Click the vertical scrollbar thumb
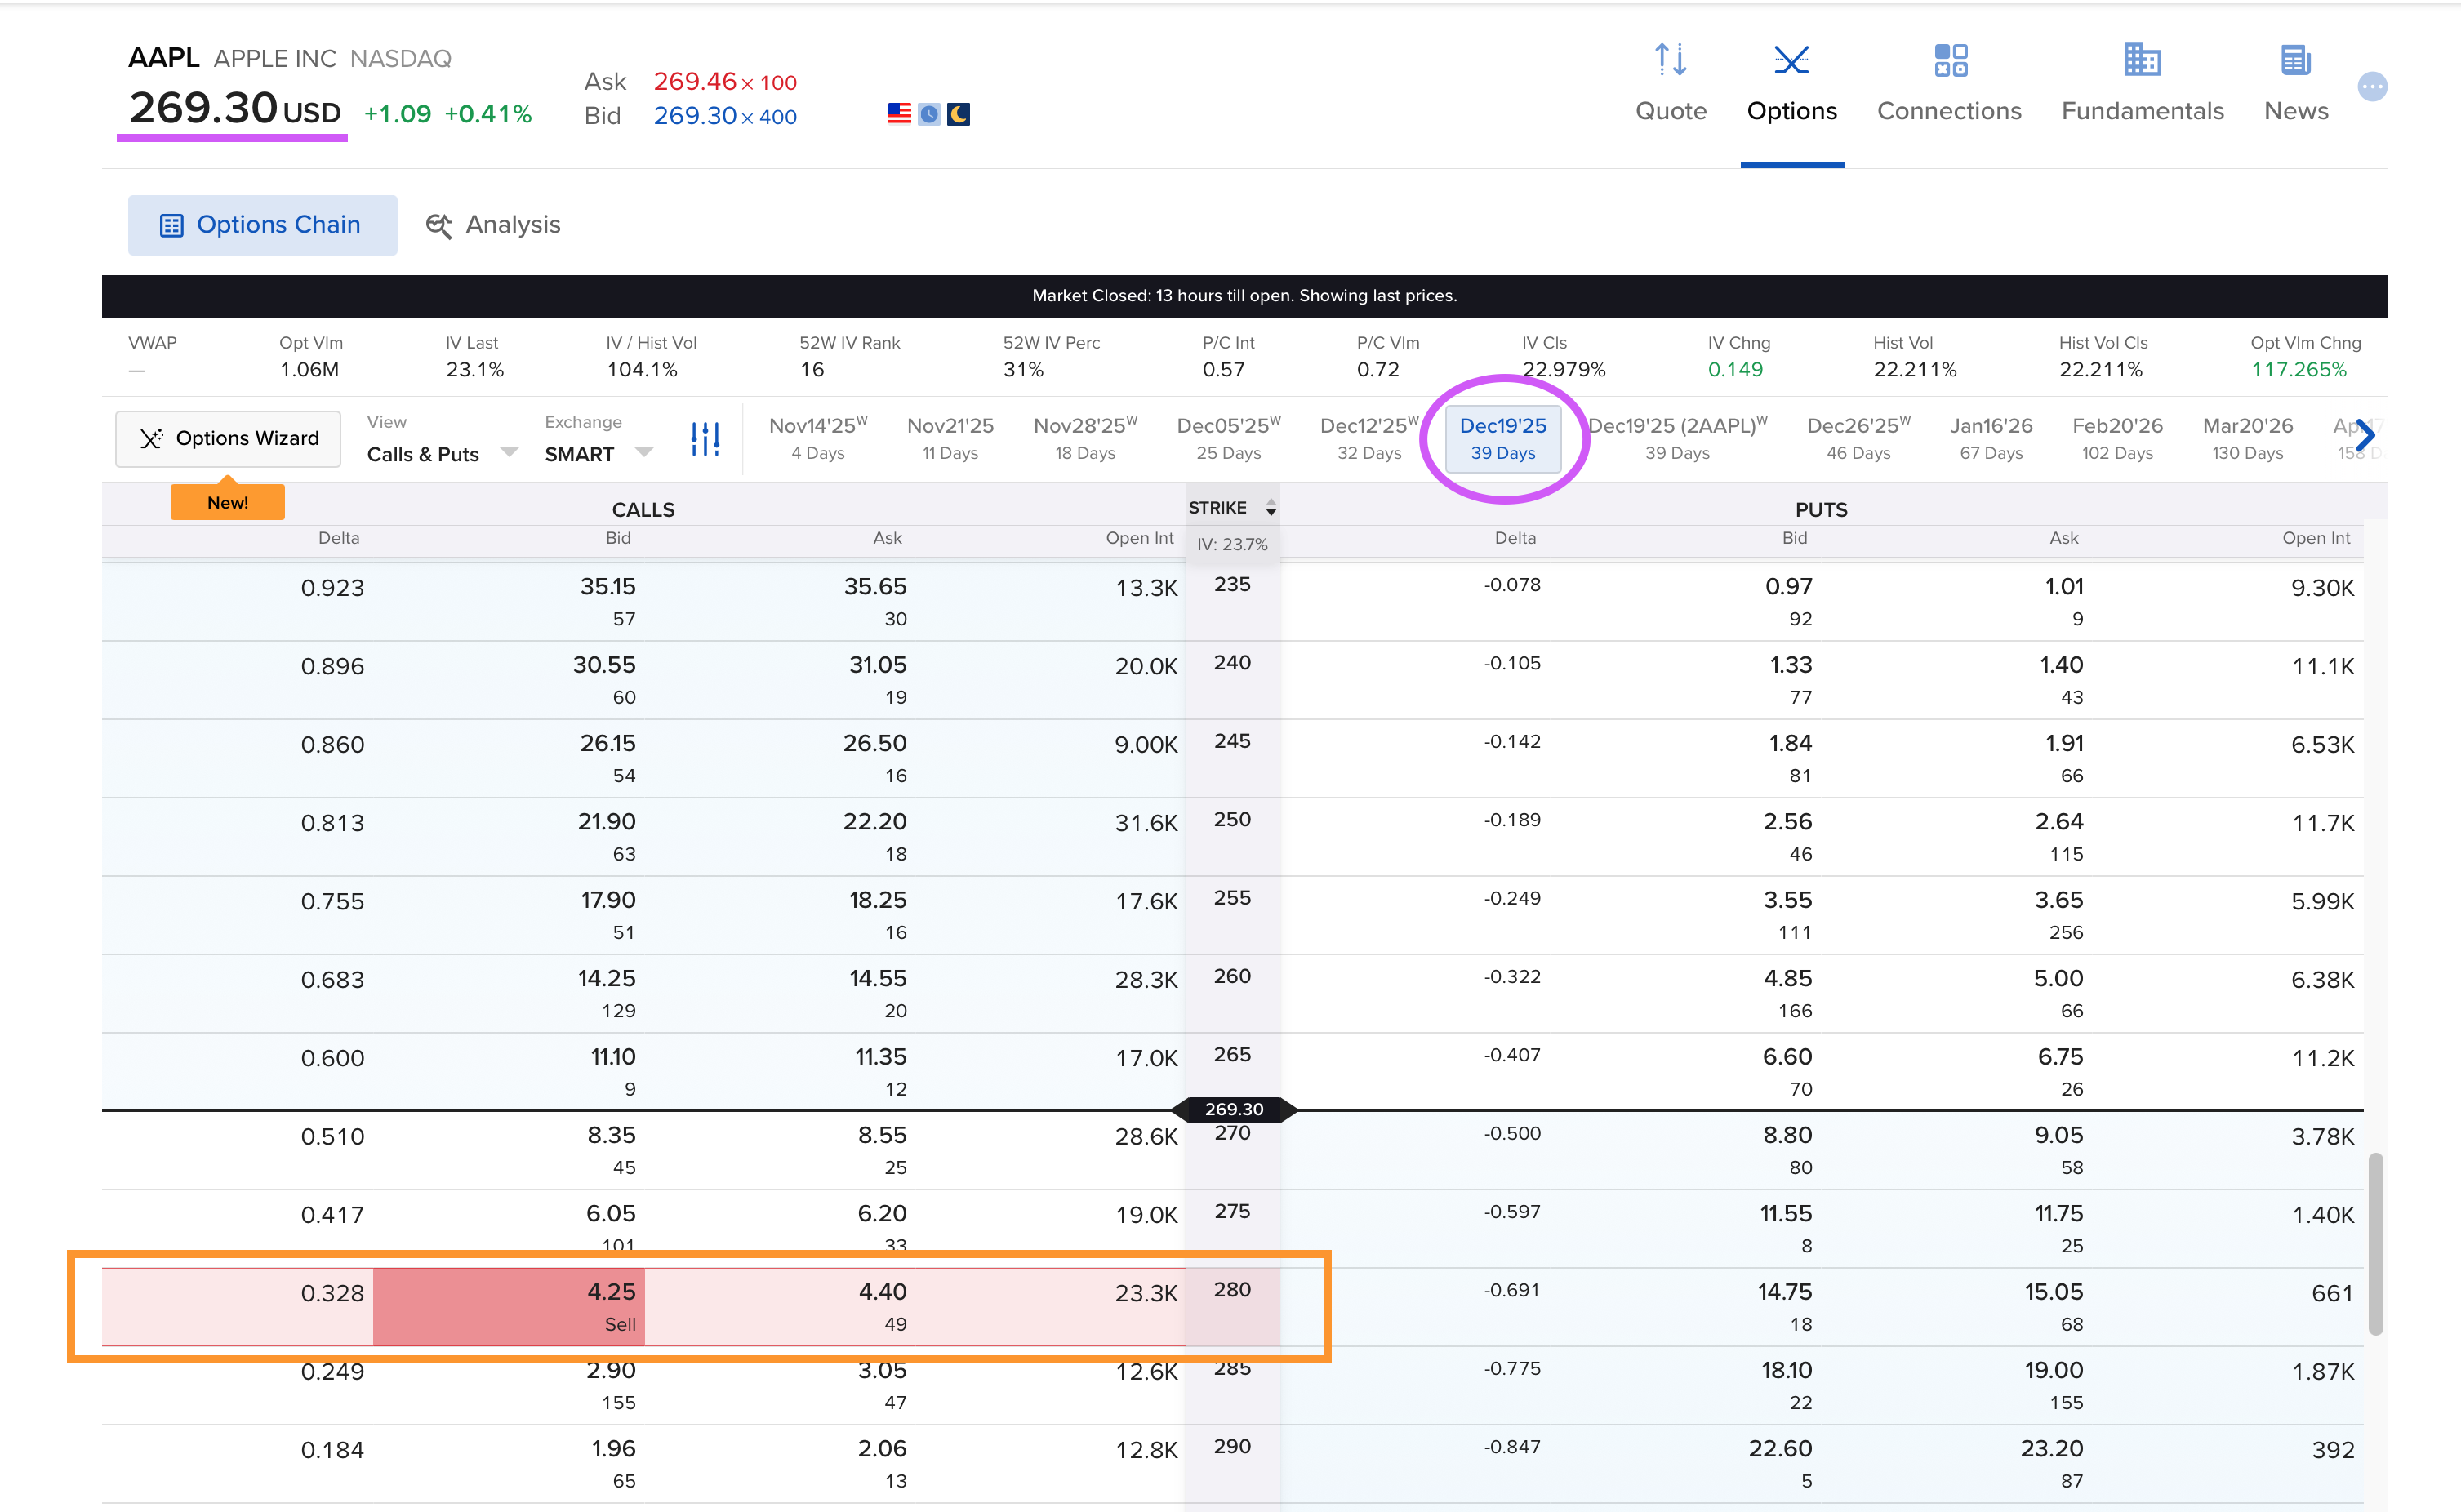The image size is (2461, 1512). (2375, 1243)
